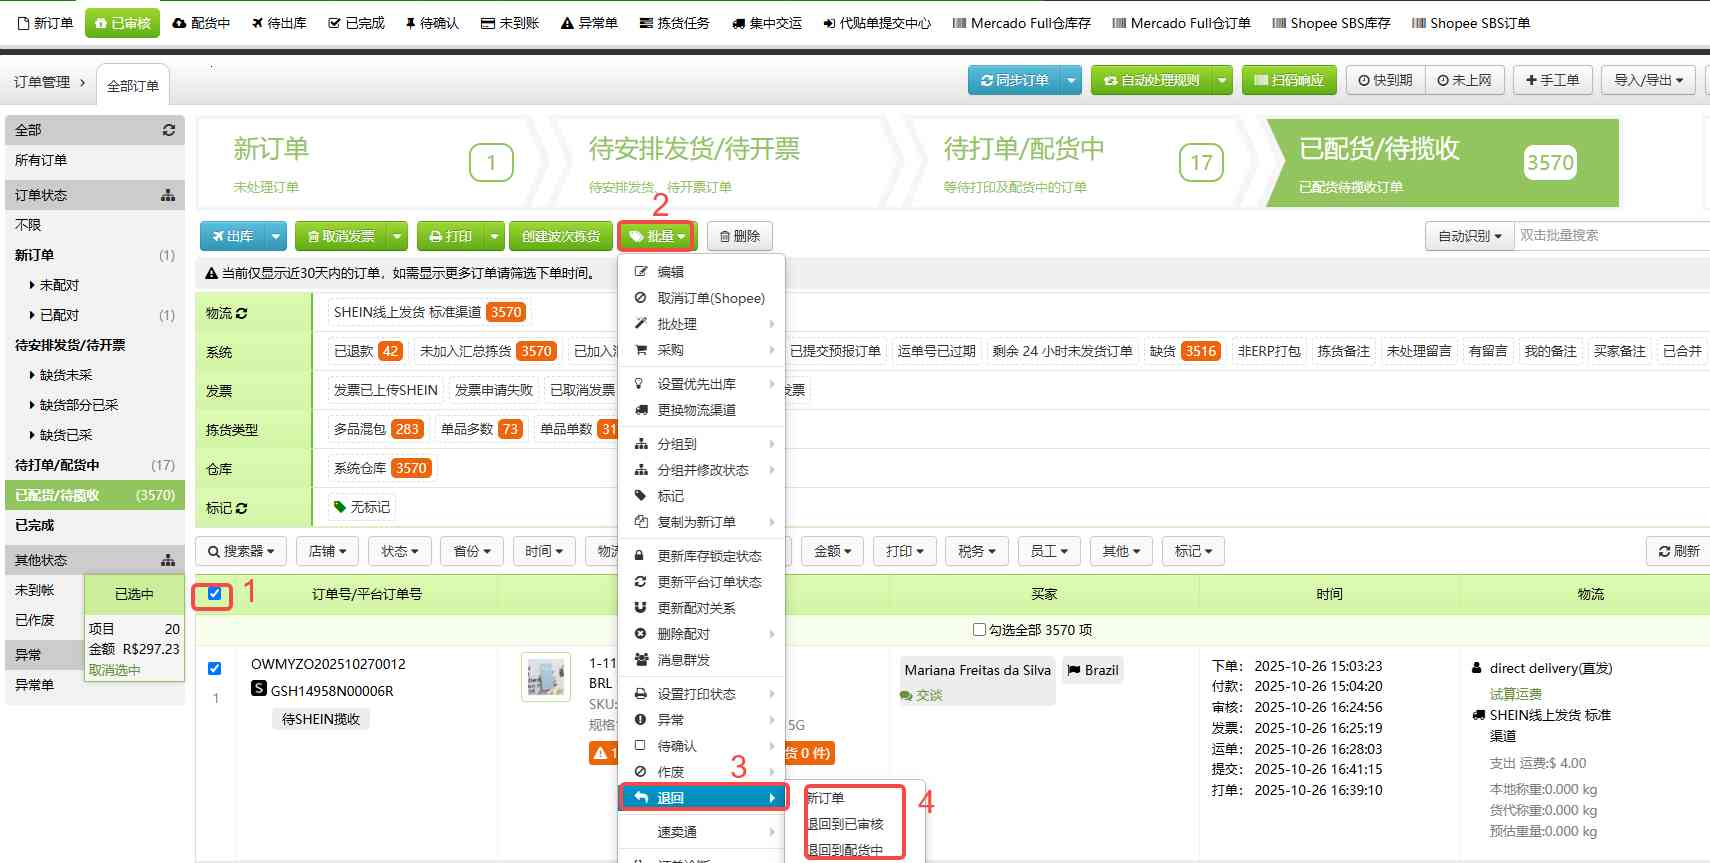The height and width of the screenshot is (863, 1710).
Task: Click the hierarchy icon next to 订单状态
Action: tap(168, 195)
